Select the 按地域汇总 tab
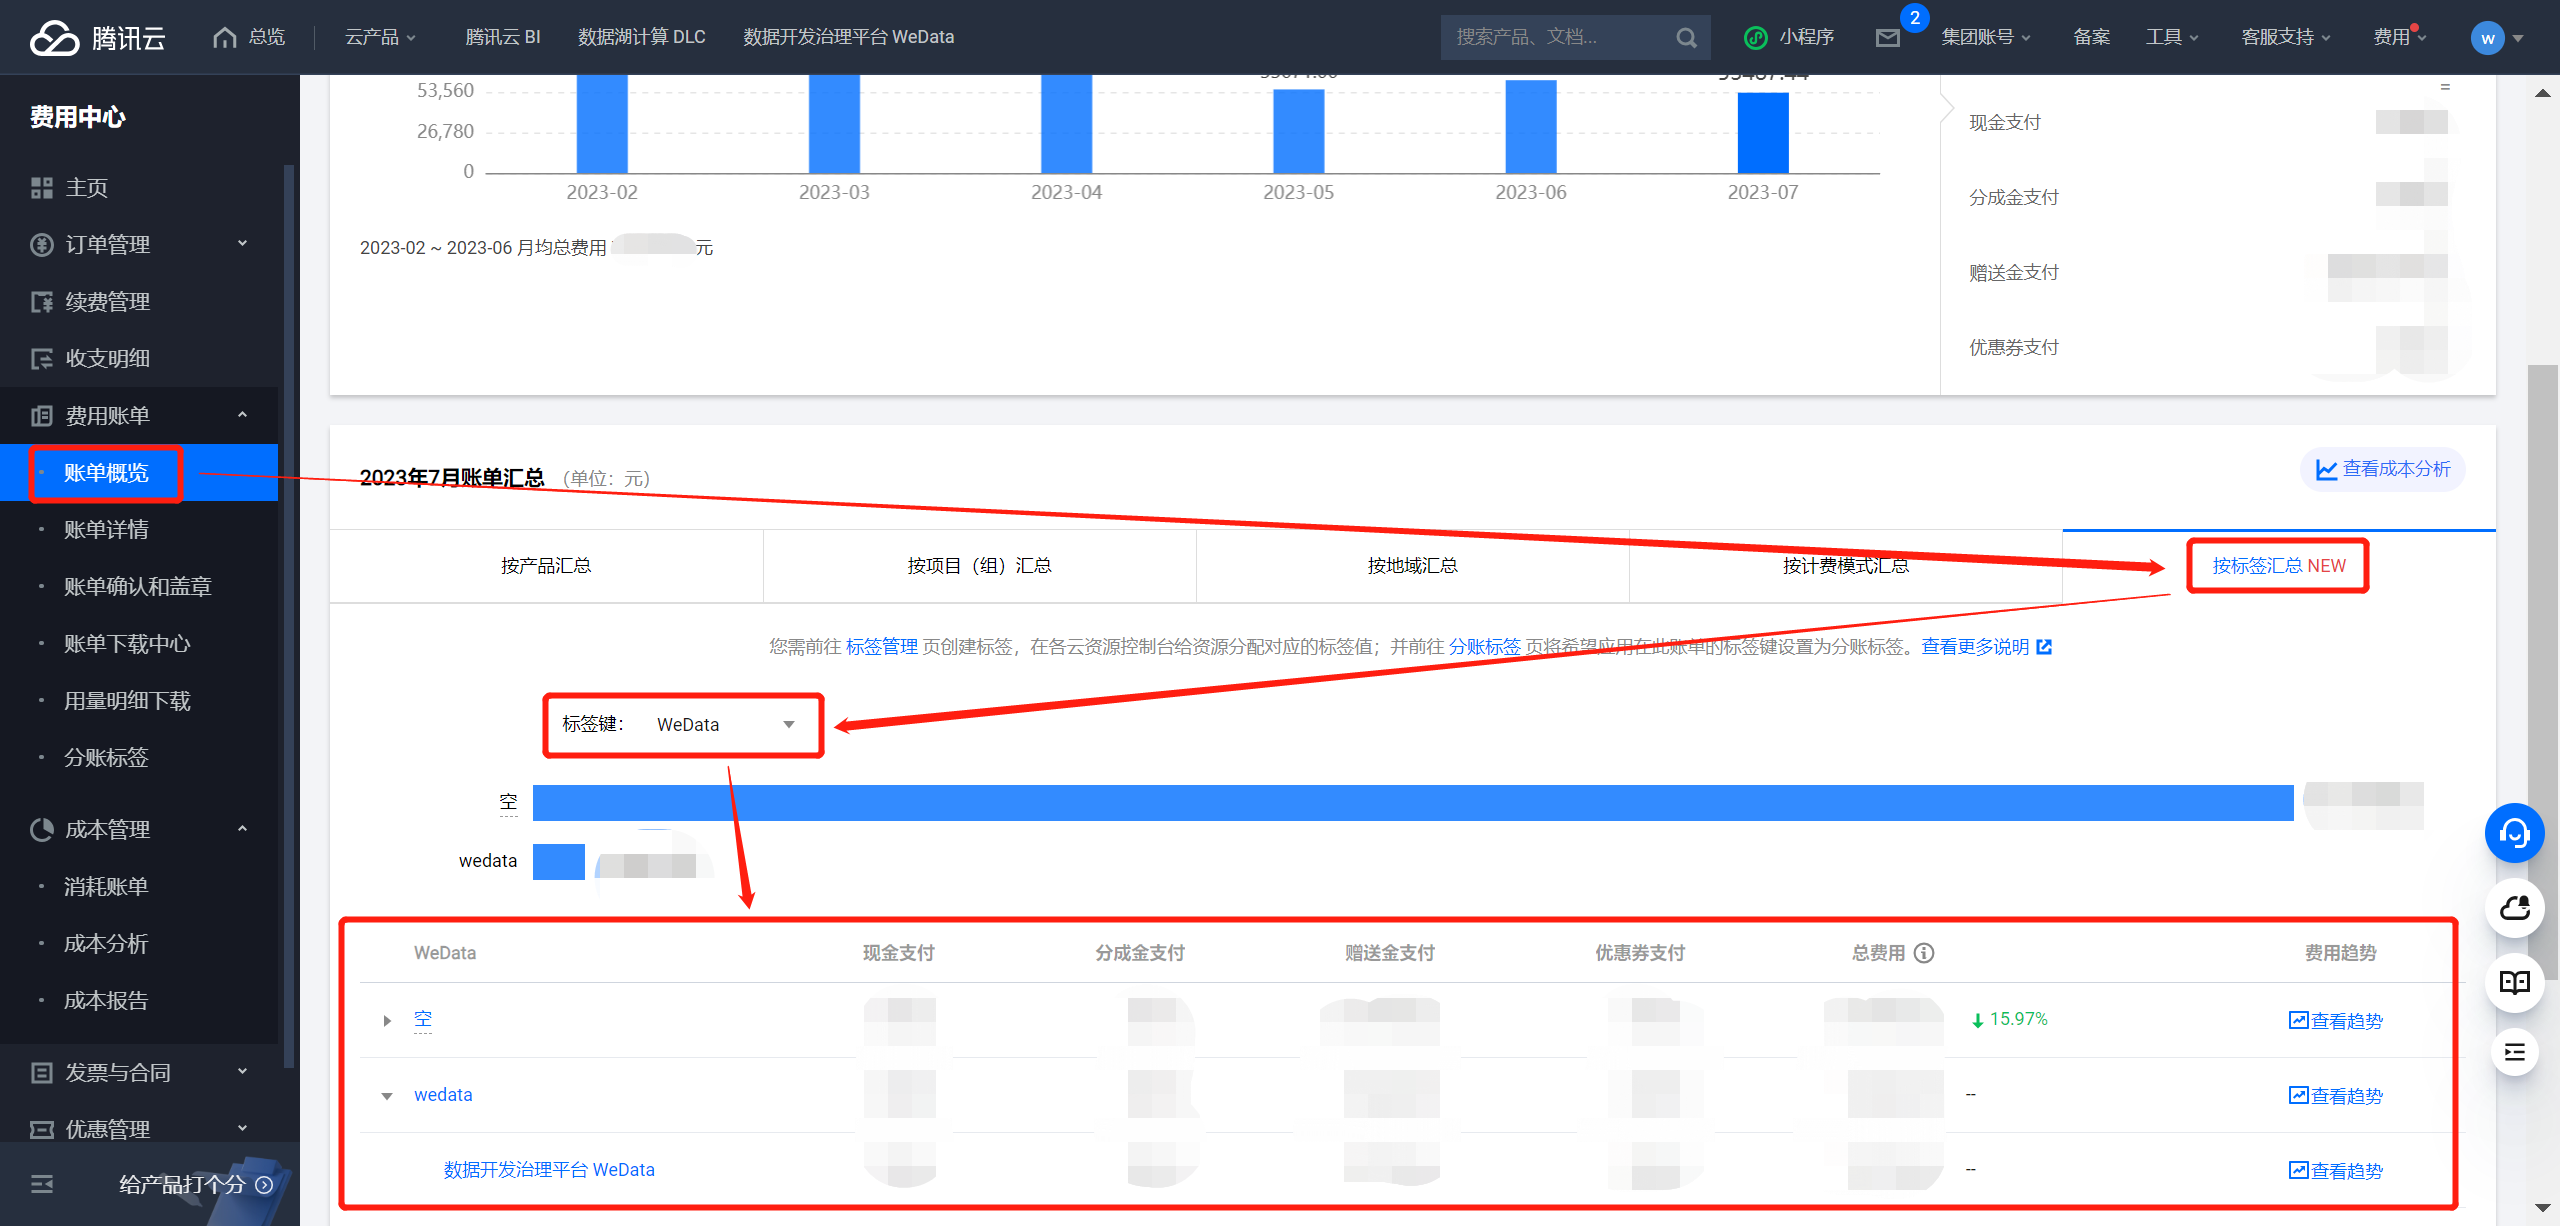The width and height of the screenshot is (2560, 1226). tap(1412, 566)
